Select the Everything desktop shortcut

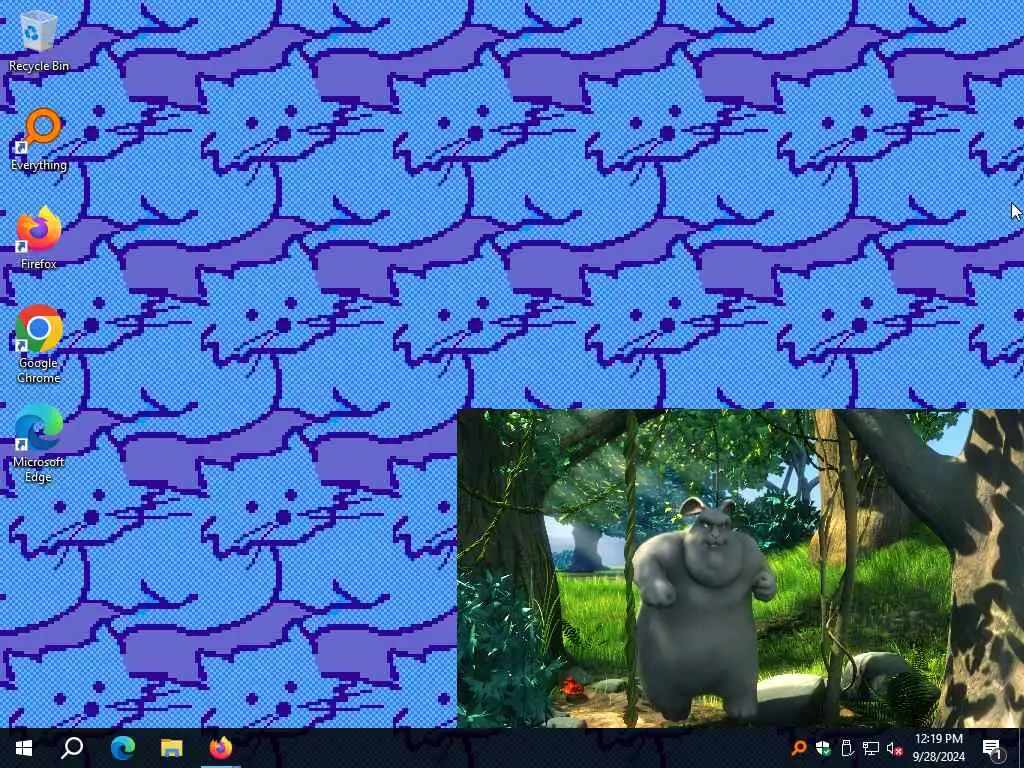[x=39, y=140]
